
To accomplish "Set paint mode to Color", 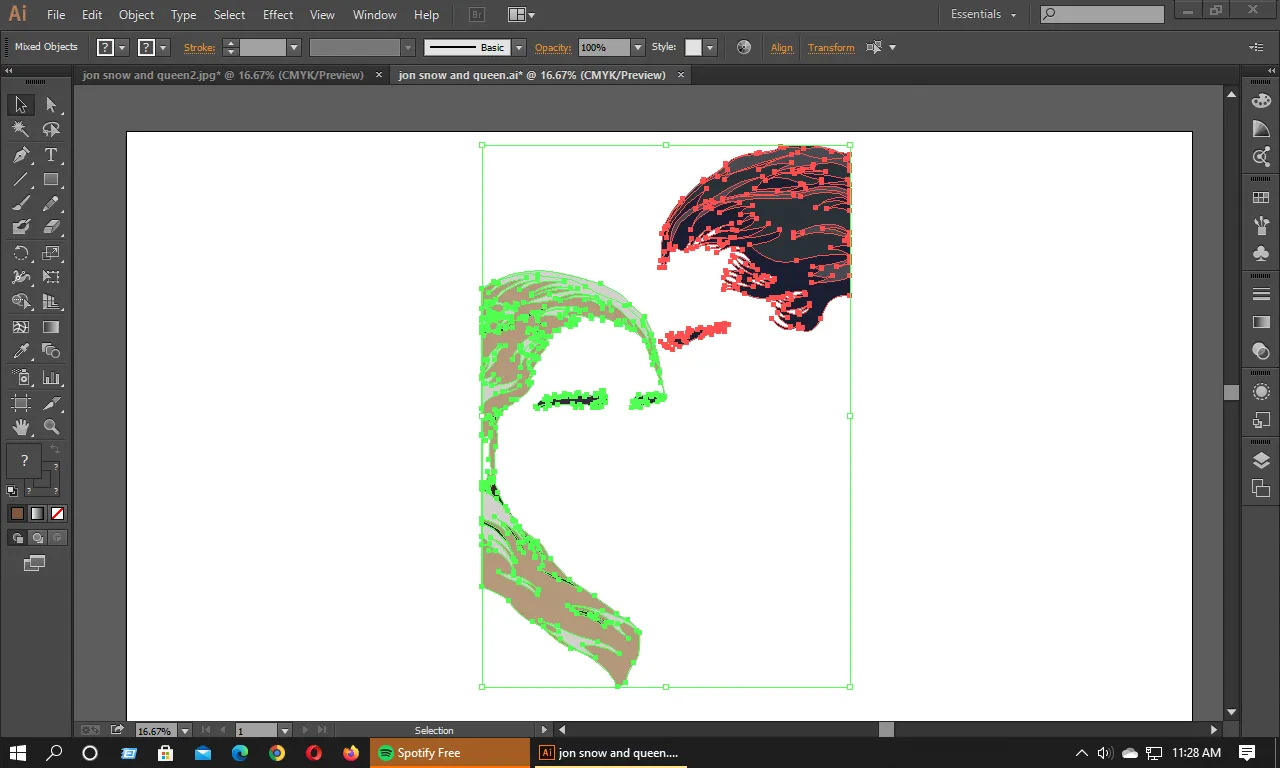I will coord(17,513).
